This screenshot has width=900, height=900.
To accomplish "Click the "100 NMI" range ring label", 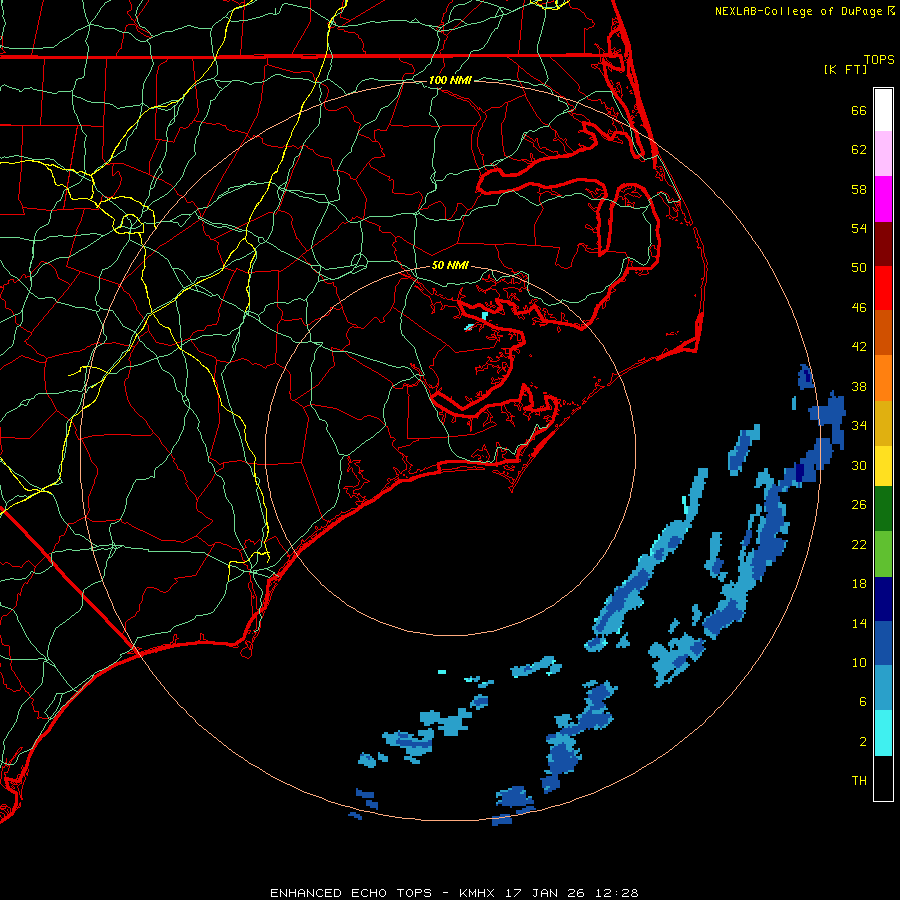I will (x=450, y=80).
